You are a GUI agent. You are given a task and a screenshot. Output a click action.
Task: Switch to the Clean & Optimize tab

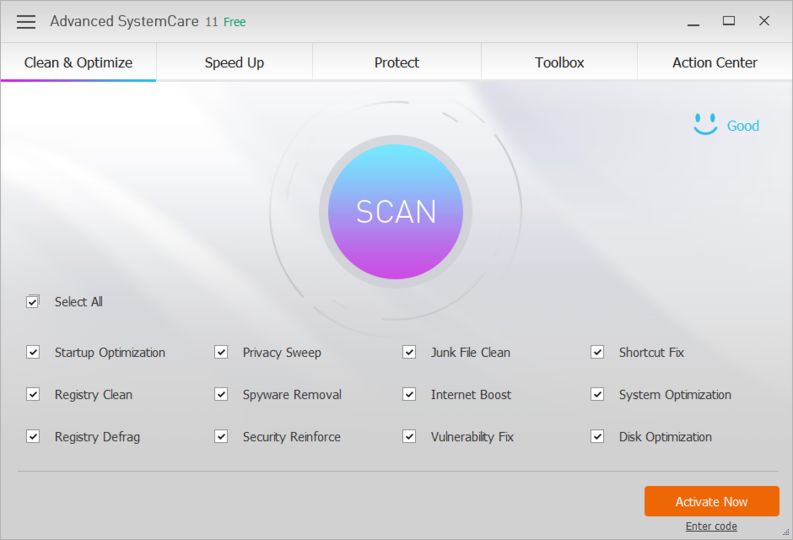pyautogui.click(x=78, y=62)
